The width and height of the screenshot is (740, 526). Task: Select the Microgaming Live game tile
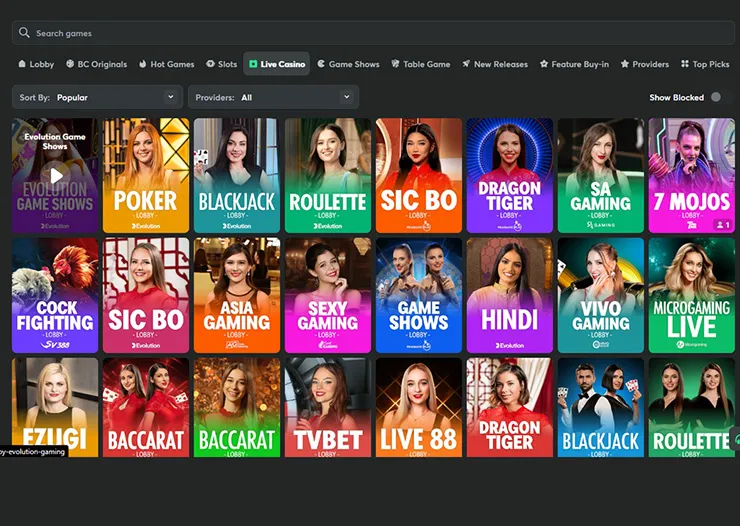(x=691, y=295)
